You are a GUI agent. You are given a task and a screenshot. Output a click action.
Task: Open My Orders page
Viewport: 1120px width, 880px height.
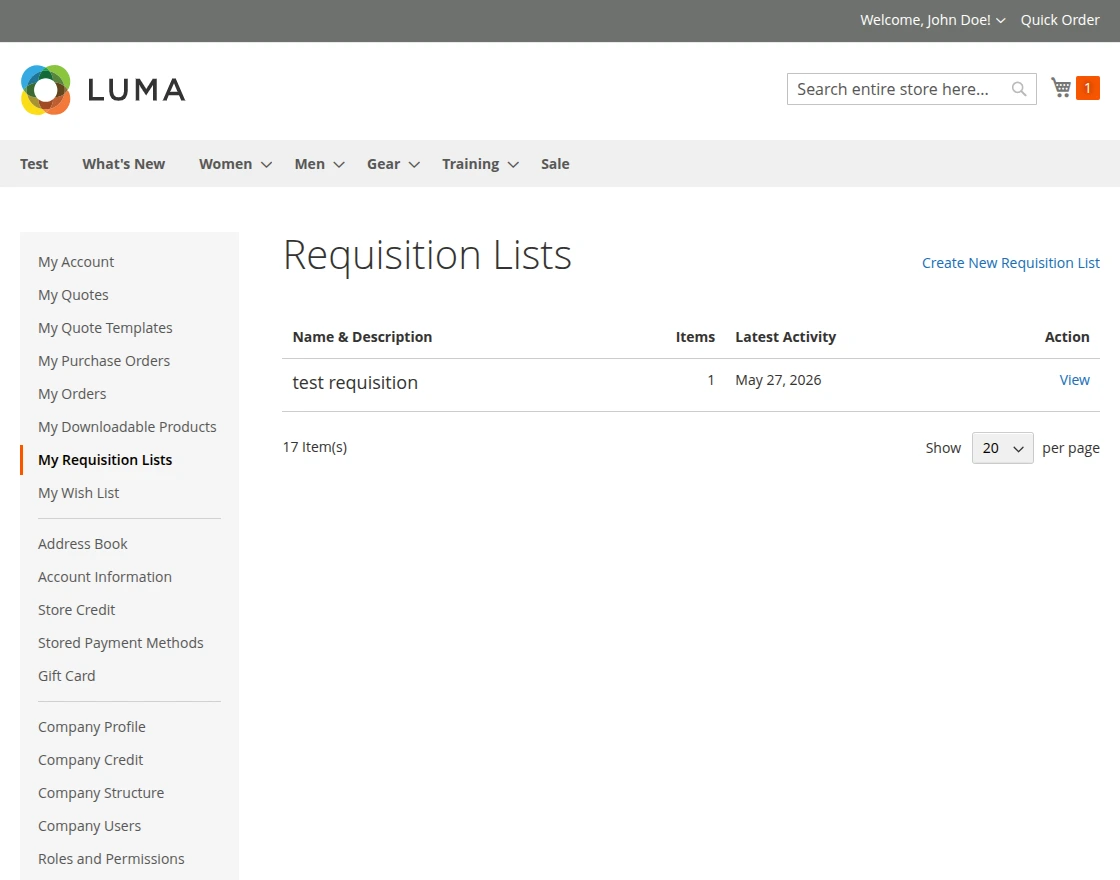[x=71, y=394]
